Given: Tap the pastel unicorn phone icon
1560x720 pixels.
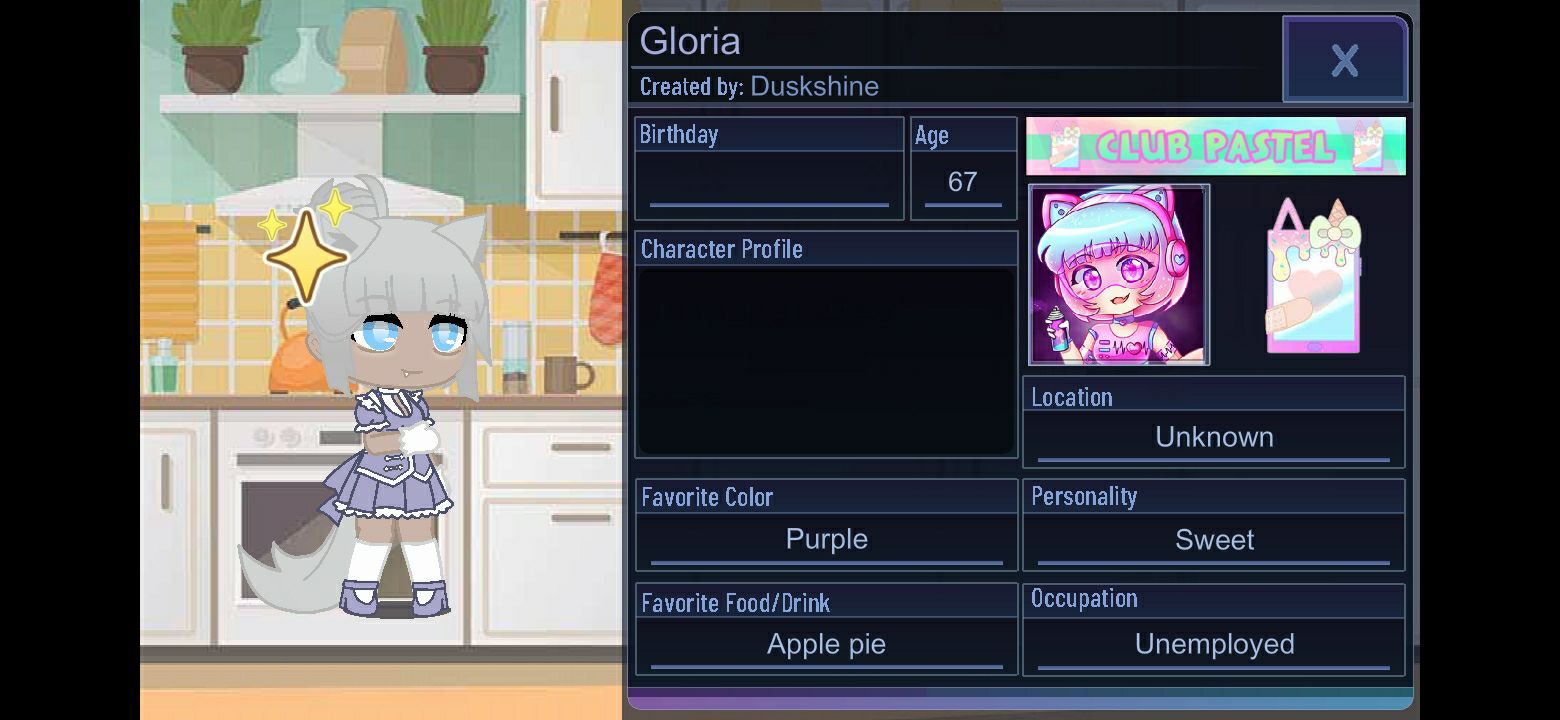Looking at the screenshot, I should point(1314,275).
